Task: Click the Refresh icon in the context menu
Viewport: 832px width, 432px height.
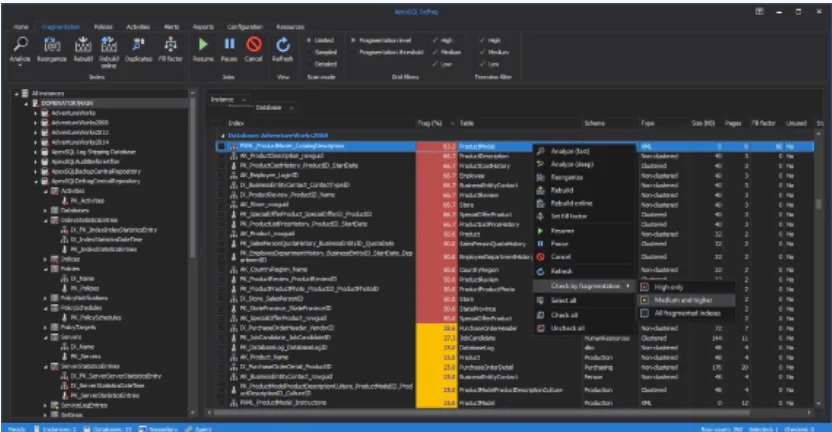Action: point(540,271)
